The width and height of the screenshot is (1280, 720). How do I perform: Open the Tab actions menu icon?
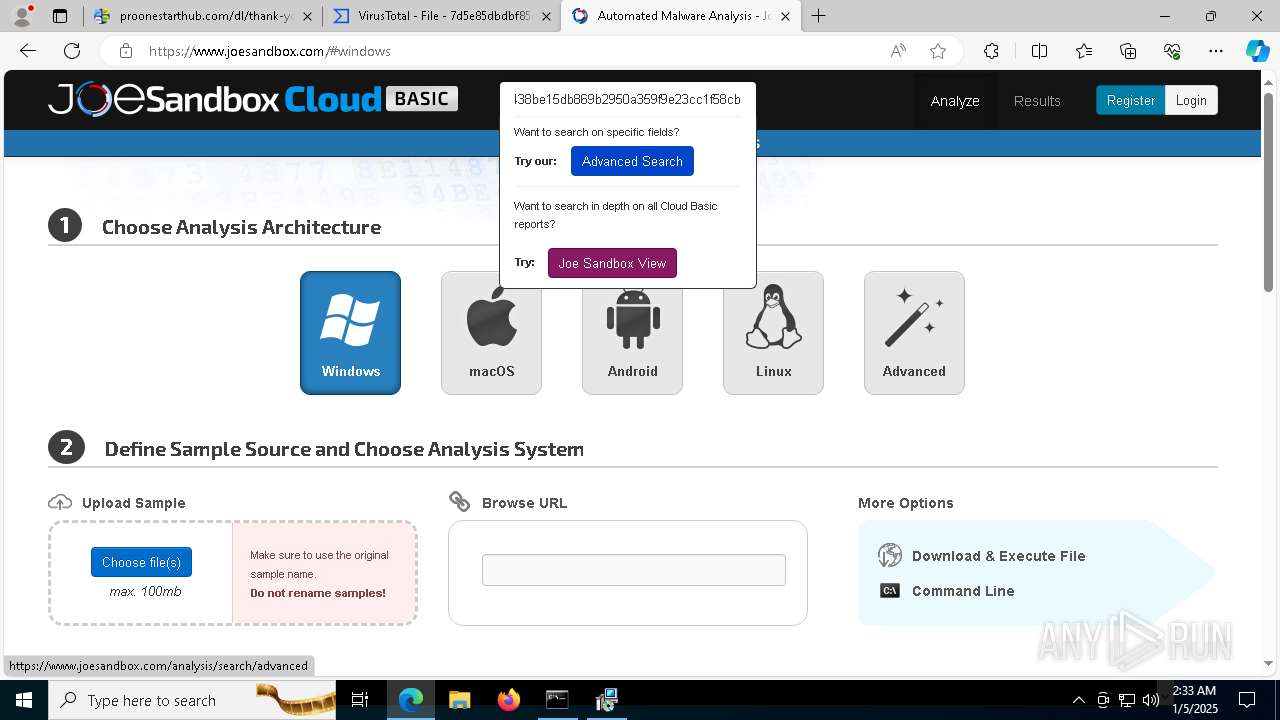coord(60,16)
